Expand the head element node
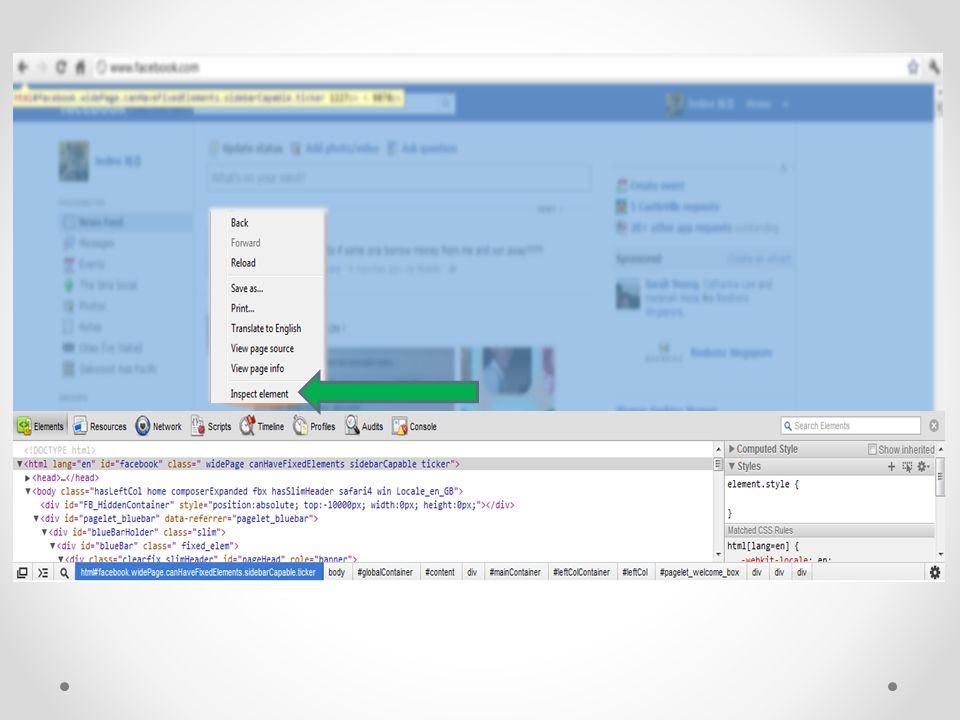 click(x=28, y=478)
